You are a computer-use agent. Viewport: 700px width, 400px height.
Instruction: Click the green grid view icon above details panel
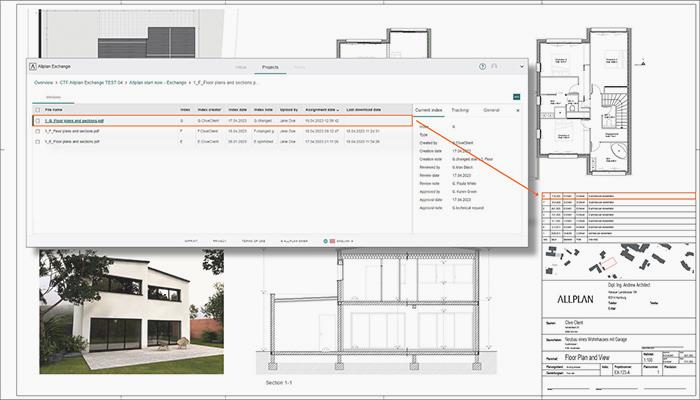coord(516,96)
